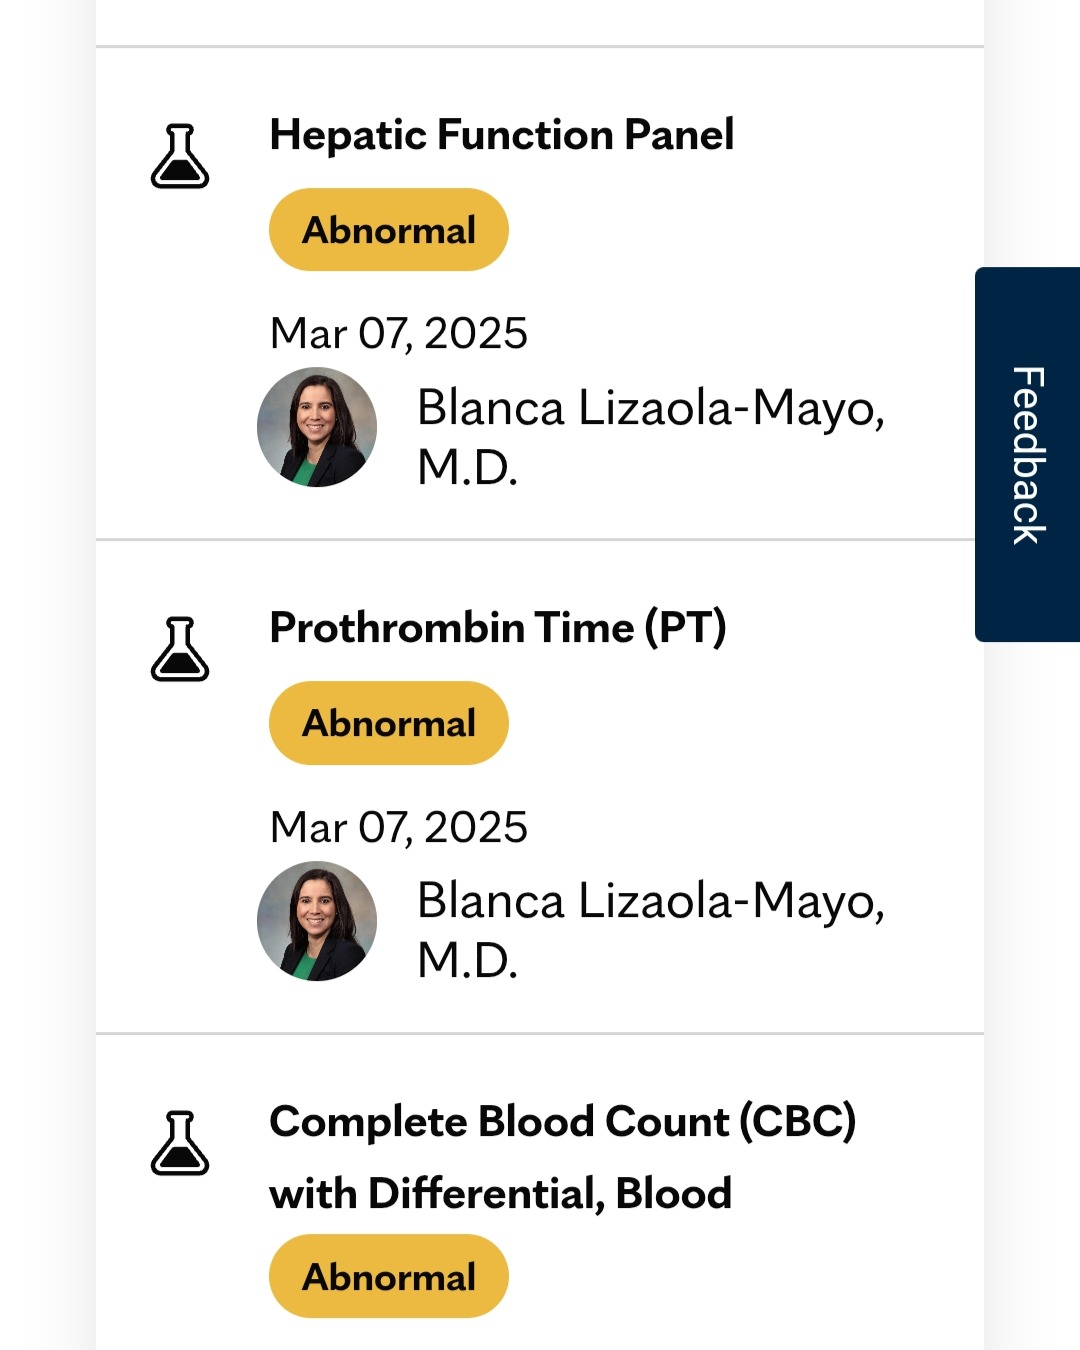Open the Feedback side tab
The image size is (1080, 1350).
tap(1028, 454)
